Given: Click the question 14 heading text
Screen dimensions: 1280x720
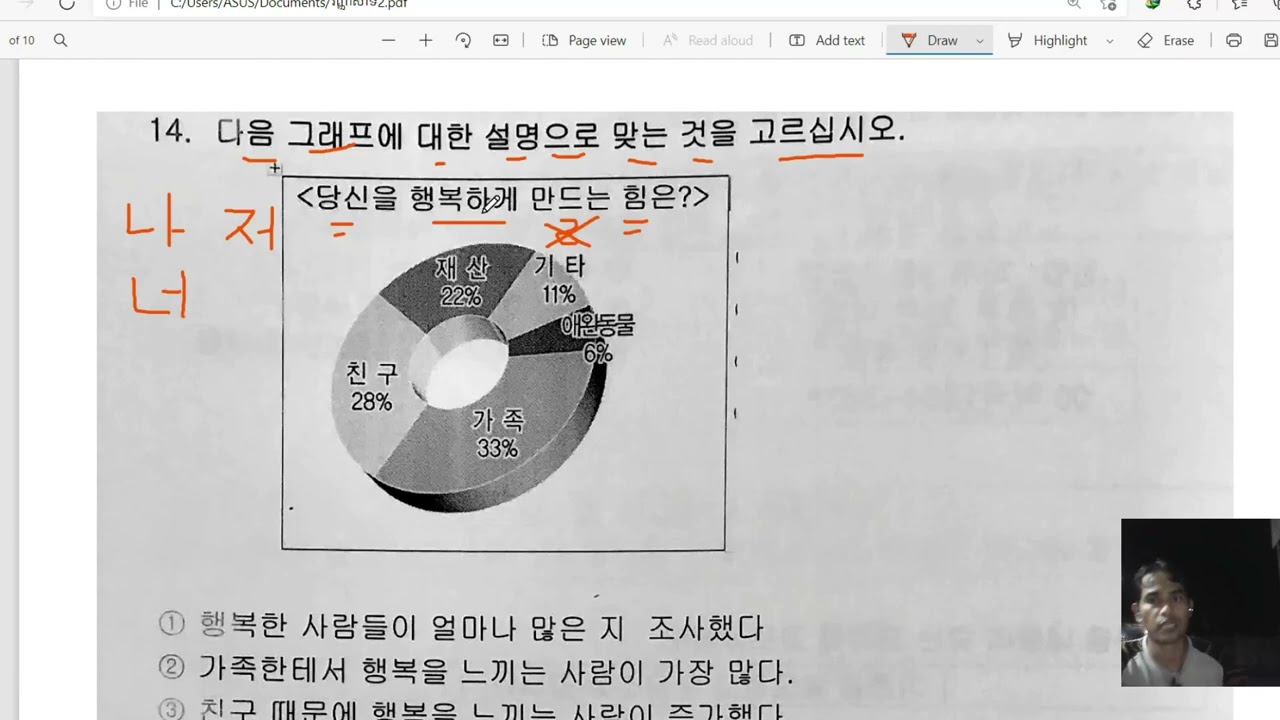Looking at the screenshot, I should coord(526,132).
